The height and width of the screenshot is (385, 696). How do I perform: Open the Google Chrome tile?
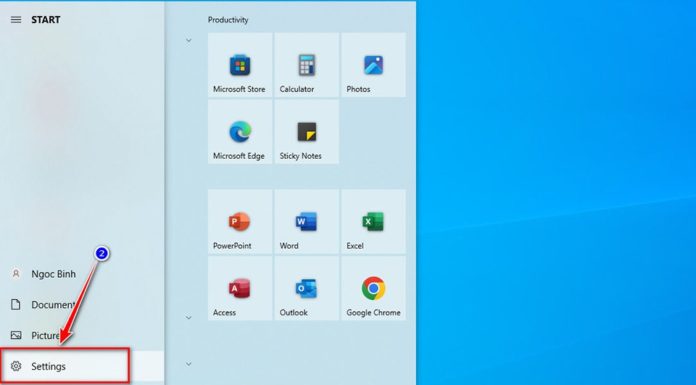click(x=373, y=288)
